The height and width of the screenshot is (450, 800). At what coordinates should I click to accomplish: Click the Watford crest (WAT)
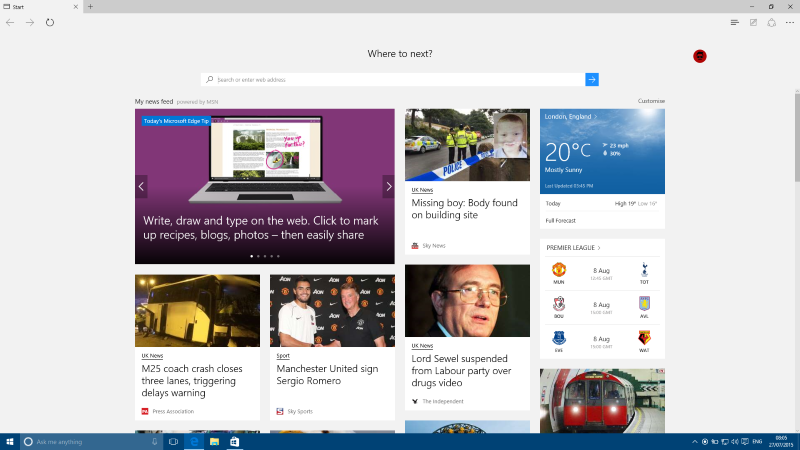tap(644, 338)
